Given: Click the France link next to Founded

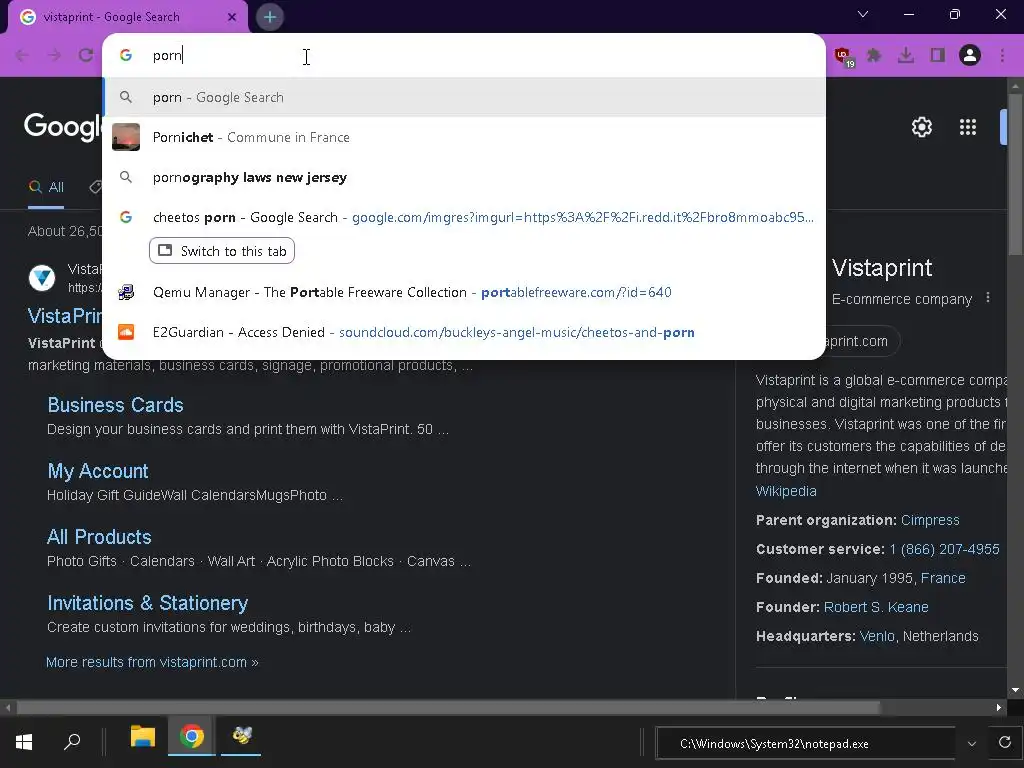Looking at the screenshot, I should pos(943,578).
